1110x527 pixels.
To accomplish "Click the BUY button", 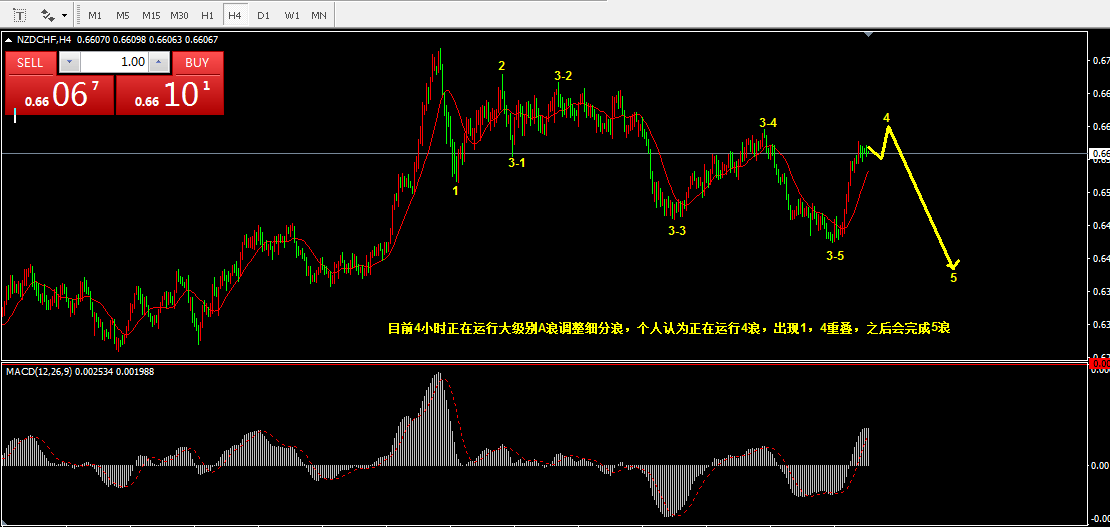I will [x=198, y=62].
